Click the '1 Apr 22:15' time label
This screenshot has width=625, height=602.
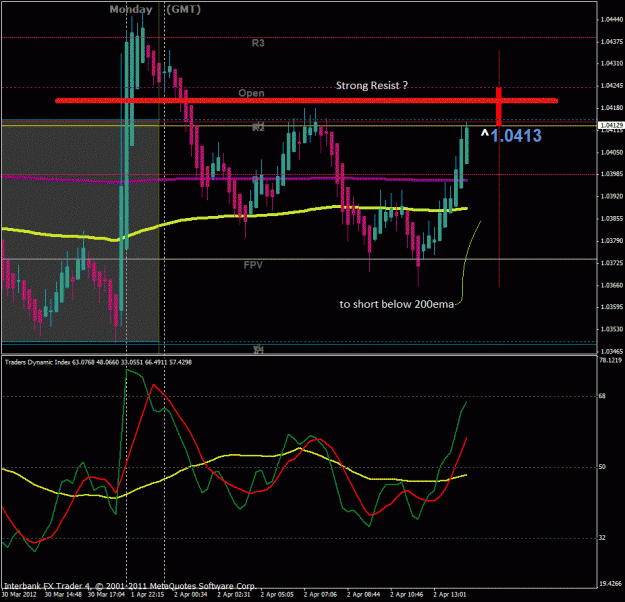[x=147, y=594]
